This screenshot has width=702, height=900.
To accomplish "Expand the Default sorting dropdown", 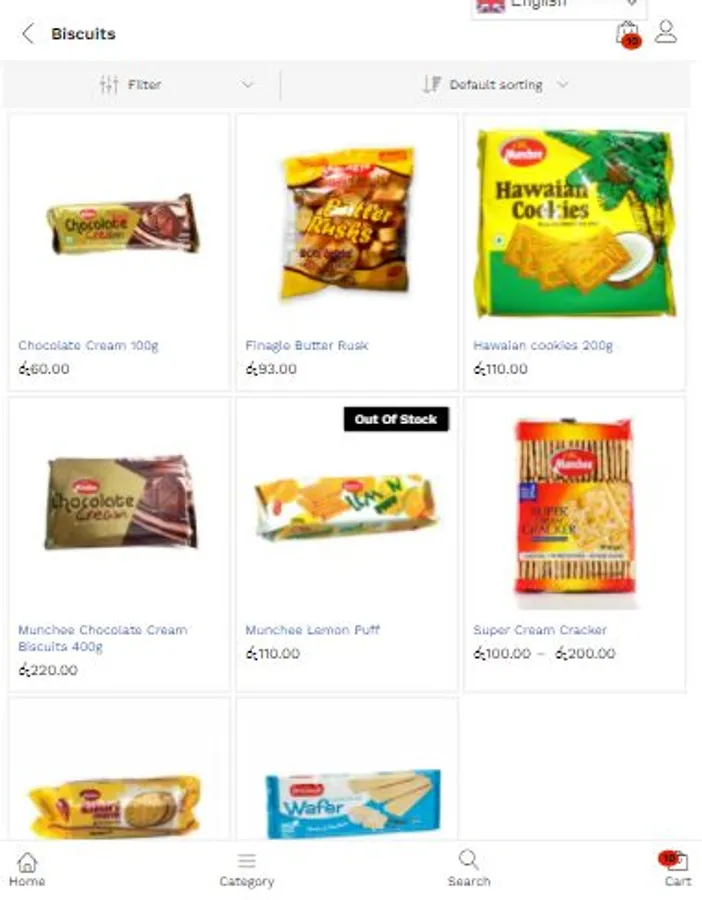I will (497, 84).
